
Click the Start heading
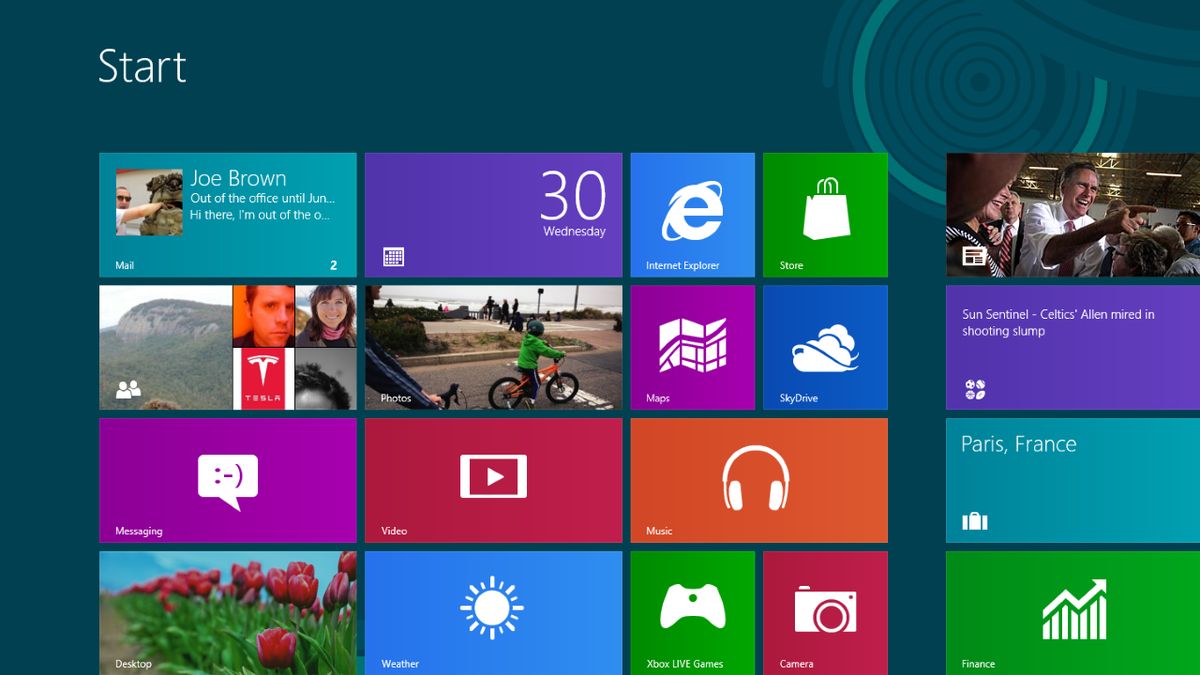coord(142,67)
